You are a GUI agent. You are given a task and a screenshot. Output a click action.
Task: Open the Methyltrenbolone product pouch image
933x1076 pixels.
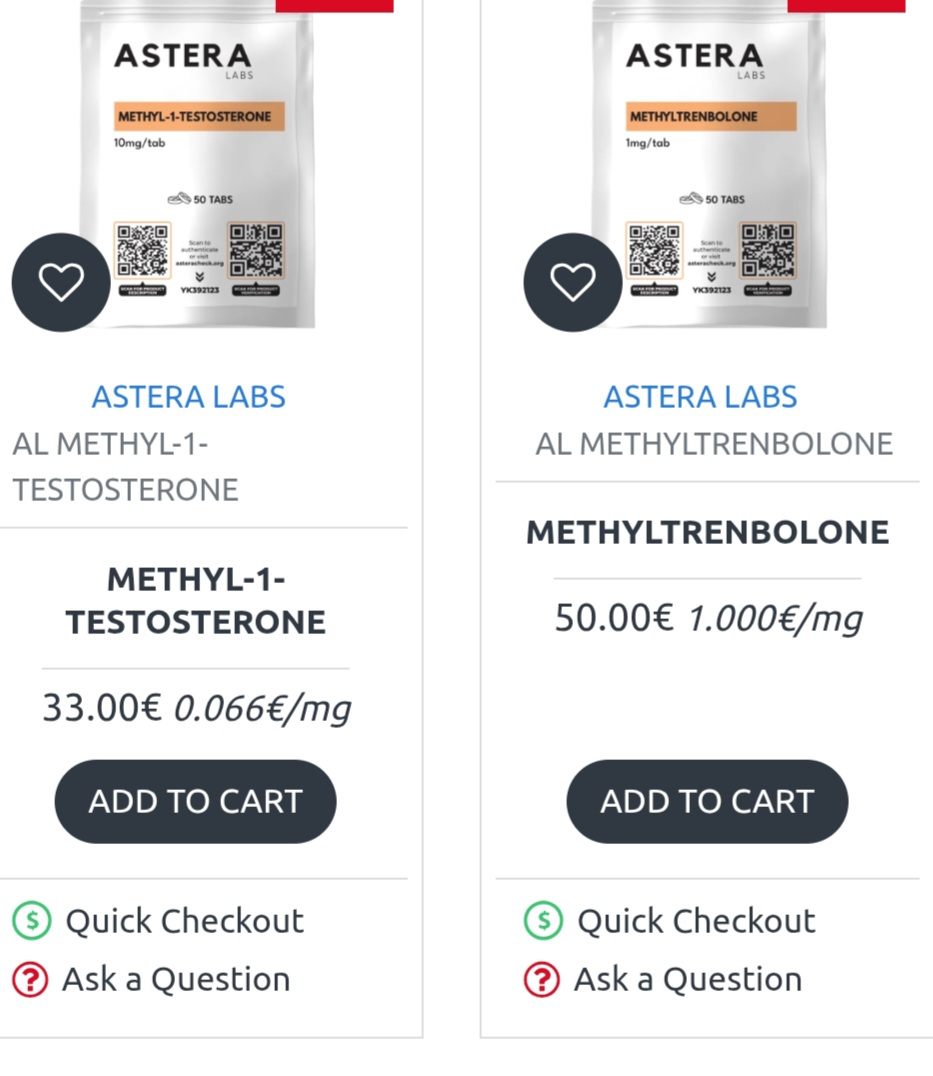[x=712, y=150]
